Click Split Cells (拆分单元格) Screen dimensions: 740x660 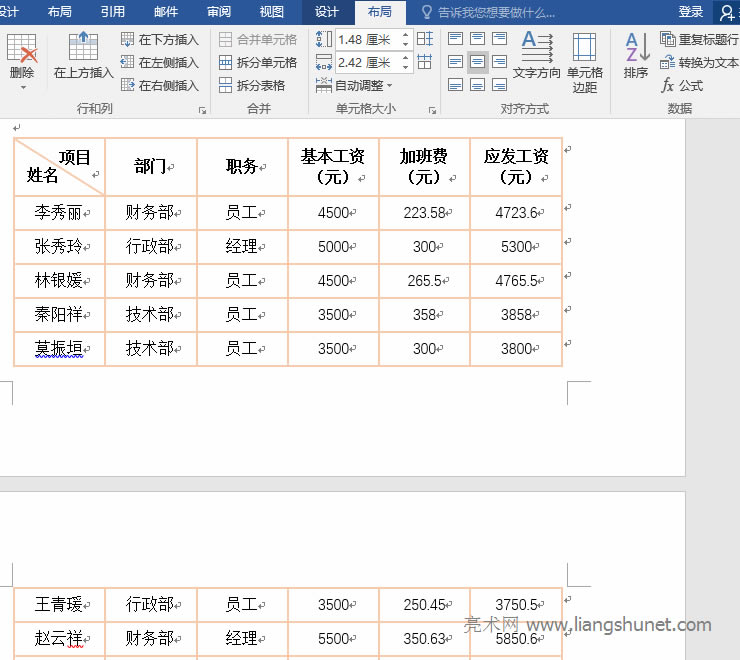(258, 62)
